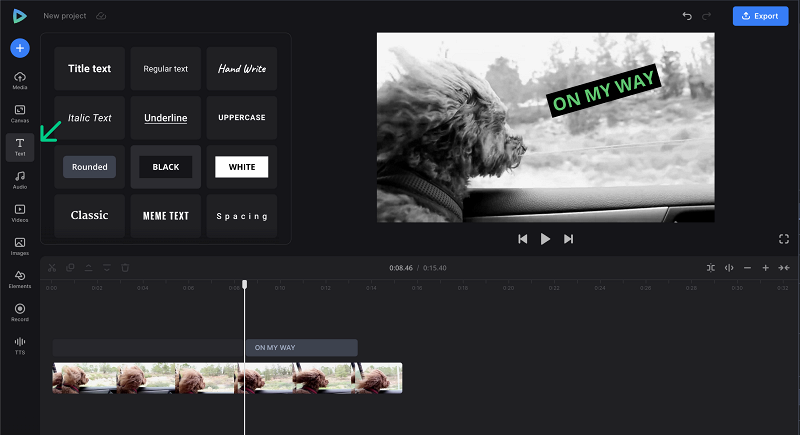This screenshot has height=435, width=800.
Task: Fit the timeline to screen
Action: 784,268
